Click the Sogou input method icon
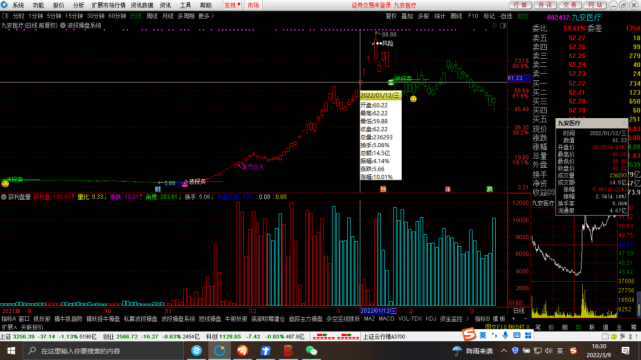The width and height of the screenshot is (641, 360). coord(469,335)
